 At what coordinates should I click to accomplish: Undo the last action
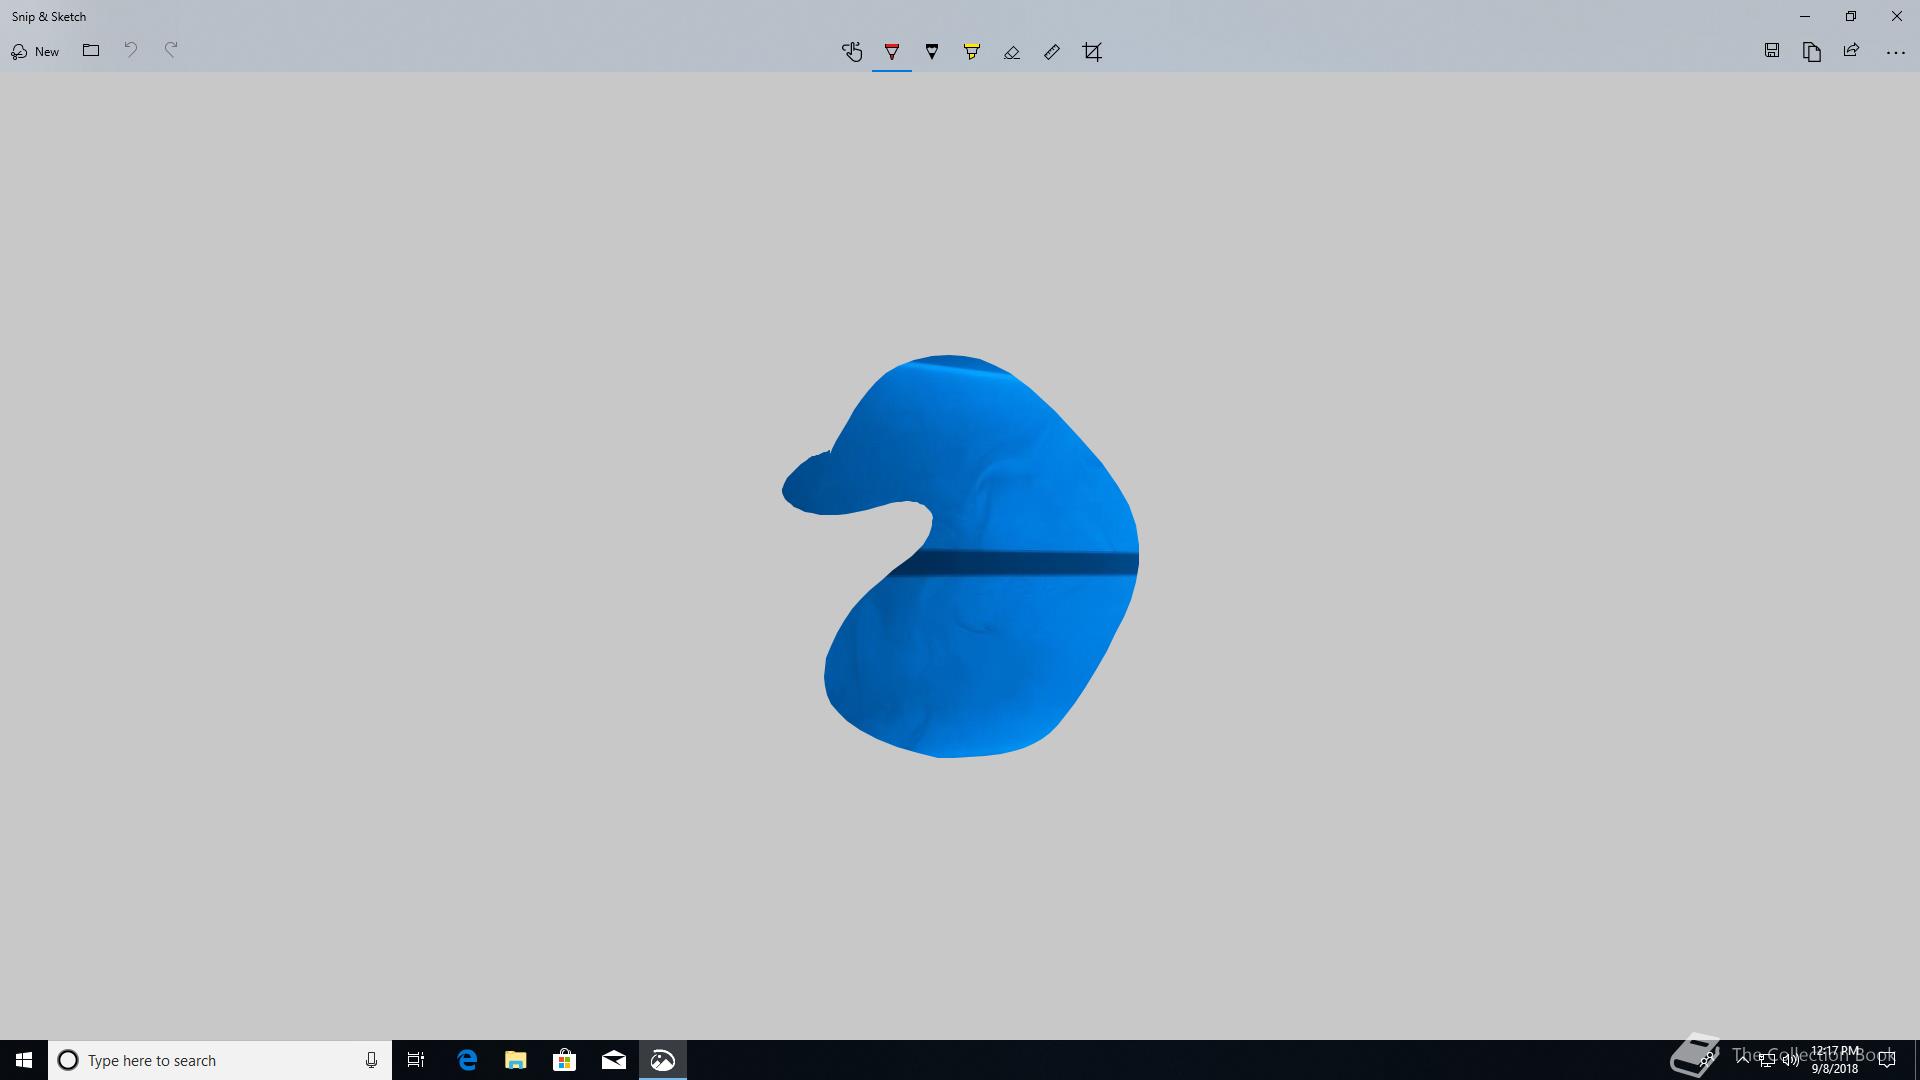coord(130,50)
